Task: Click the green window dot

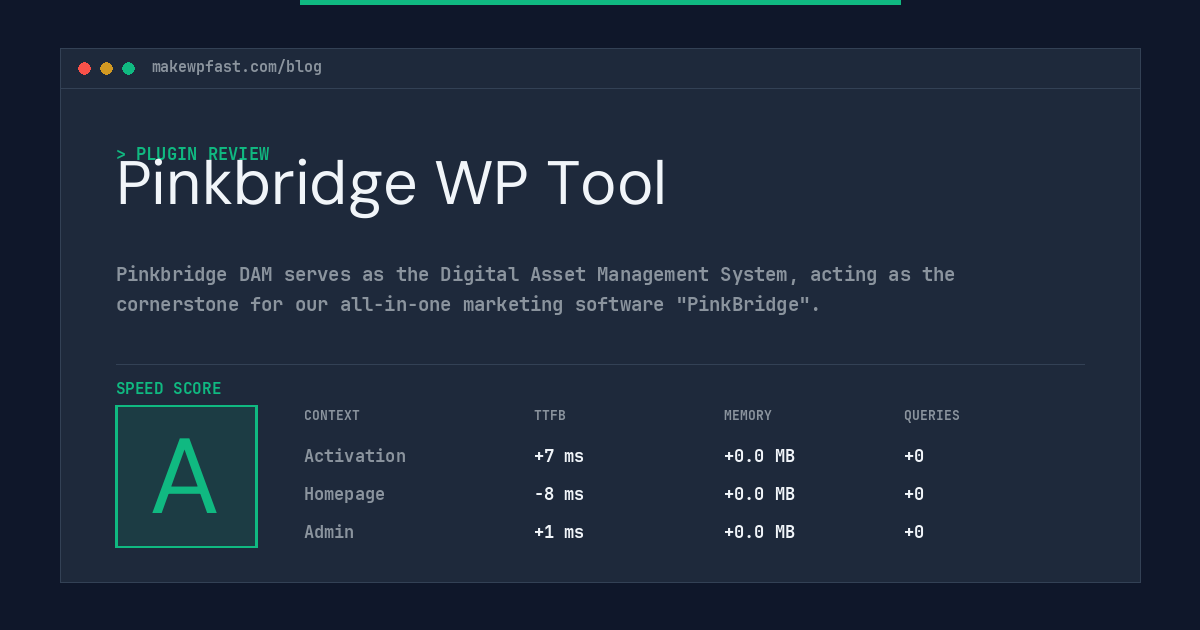Action: (128, 68)
